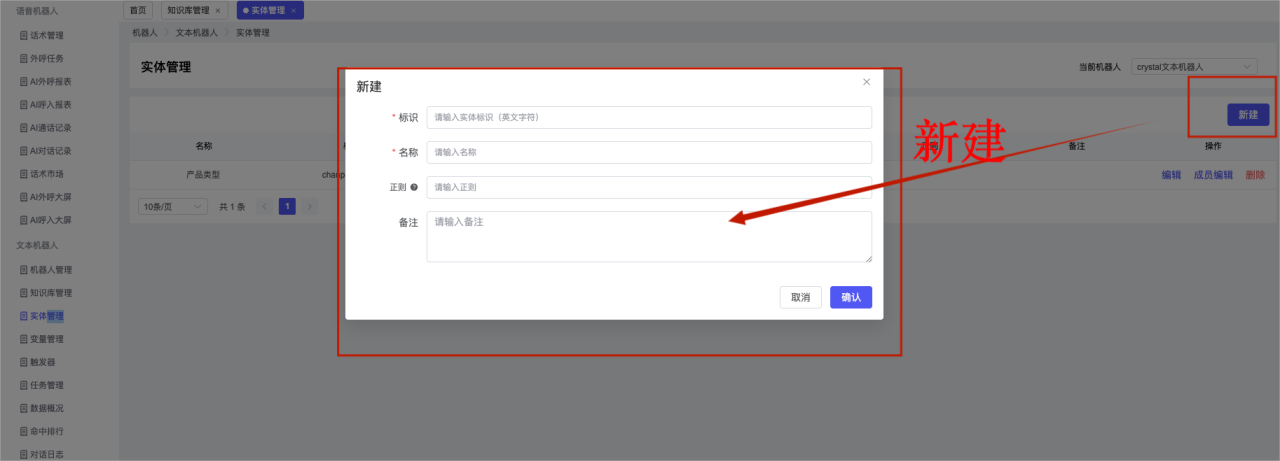
Task: Click the red 删除 link in 操作 column
Action: click(1255, 175)
